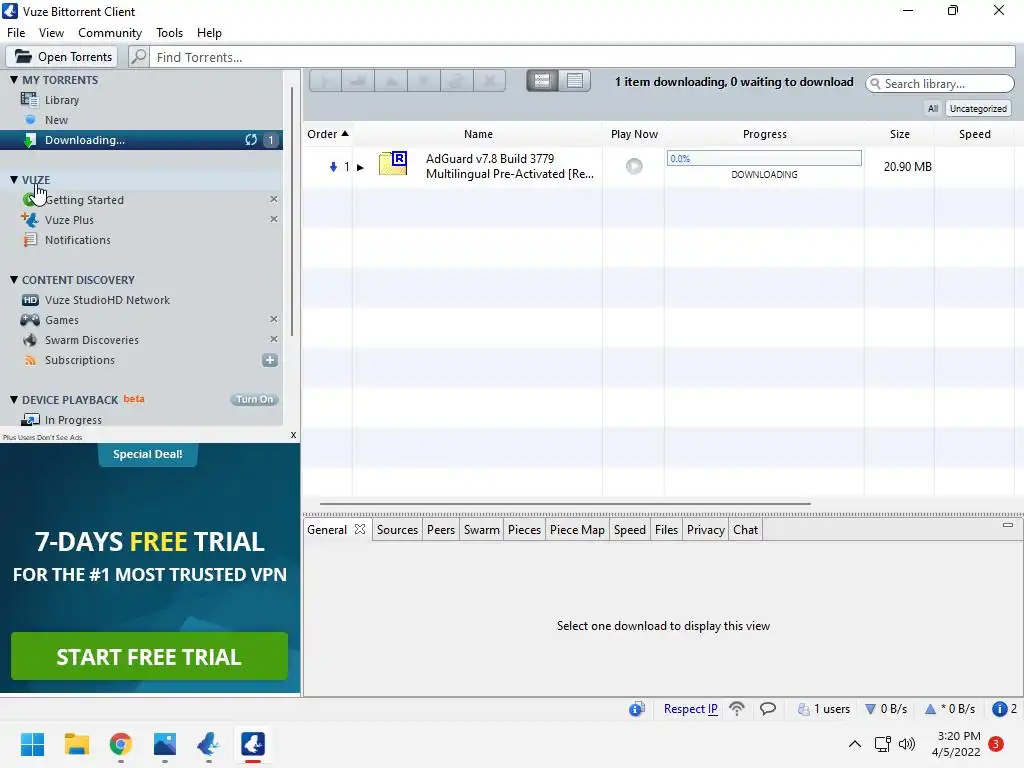Close the advertisement panel
The image size is (1024, 768).
(293, 435)
